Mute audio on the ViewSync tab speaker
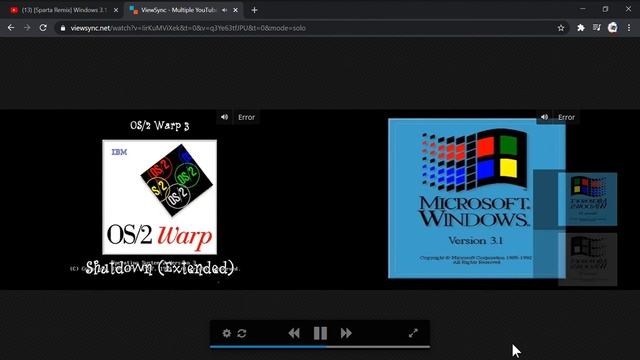This screenshot has height=360, width=640. [x=224, y=10]
